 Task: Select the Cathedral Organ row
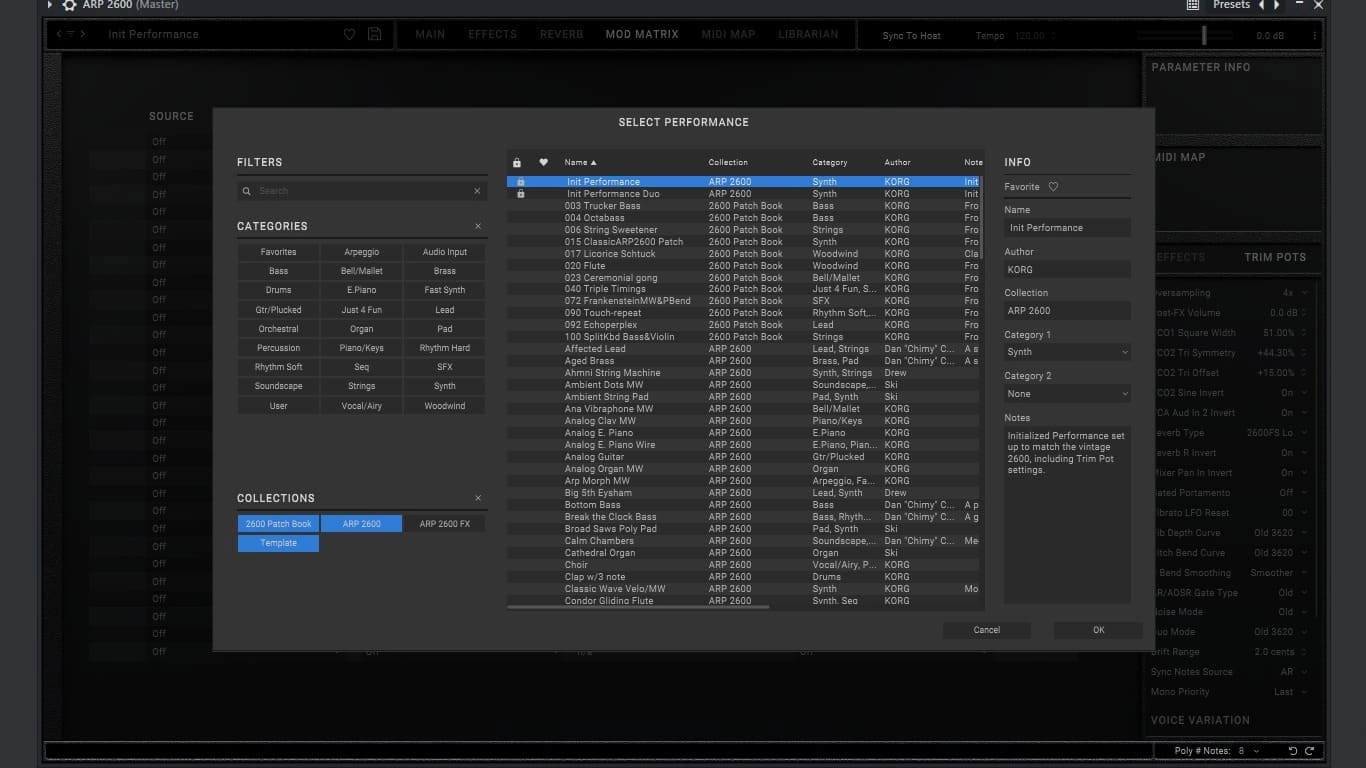743,553
